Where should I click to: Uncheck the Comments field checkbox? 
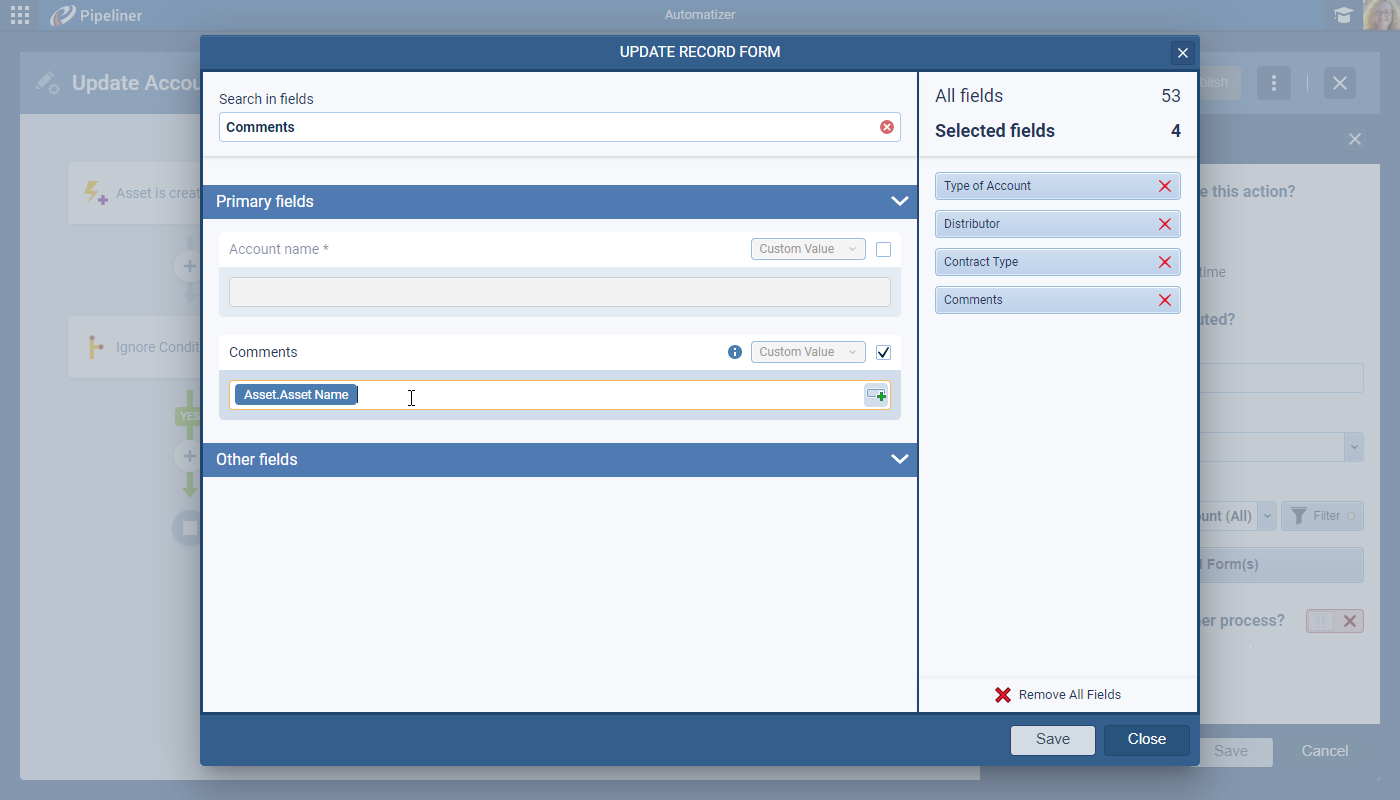[x=883, y=352]
